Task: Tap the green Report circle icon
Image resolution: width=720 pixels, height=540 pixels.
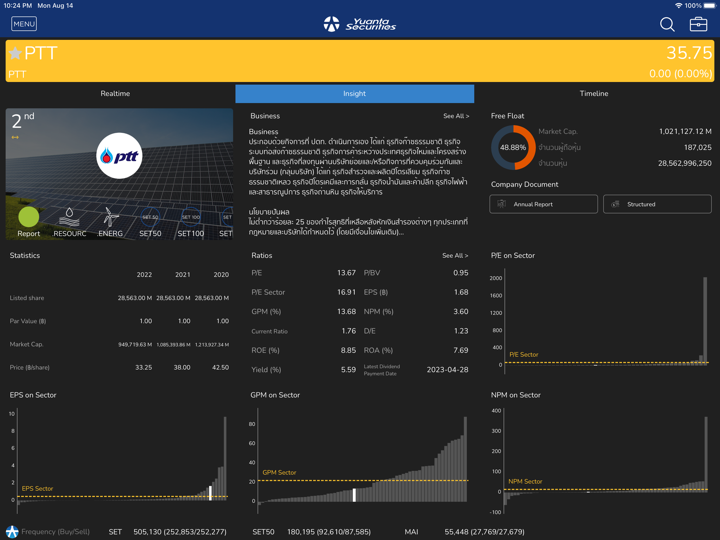Action: point(29,217)
